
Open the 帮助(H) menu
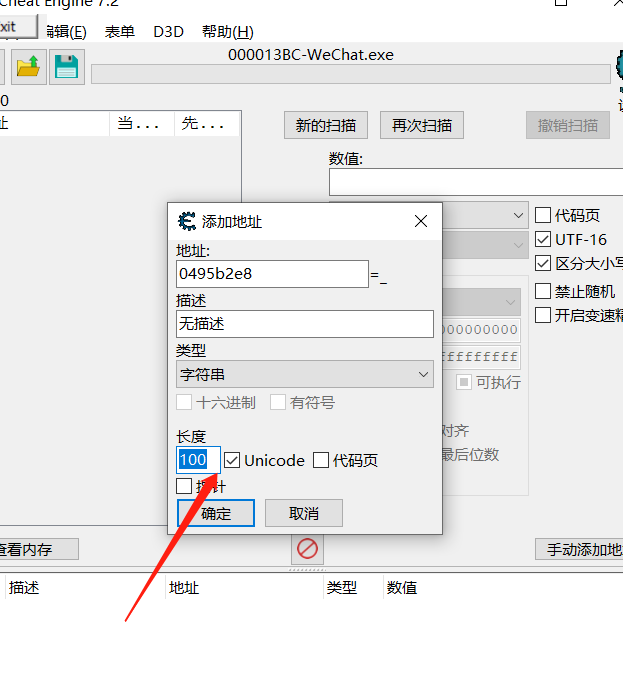[x=228, y=32]
